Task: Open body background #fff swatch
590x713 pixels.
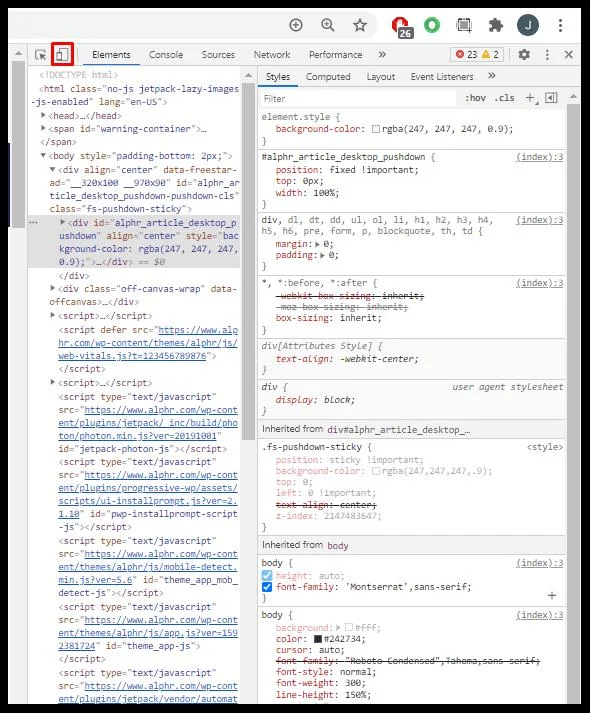Action: click(x=349, y=628)
